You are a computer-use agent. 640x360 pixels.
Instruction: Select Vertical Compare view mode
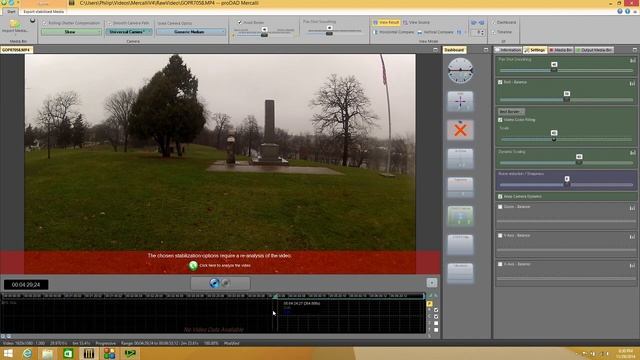(x=436, y=32)
